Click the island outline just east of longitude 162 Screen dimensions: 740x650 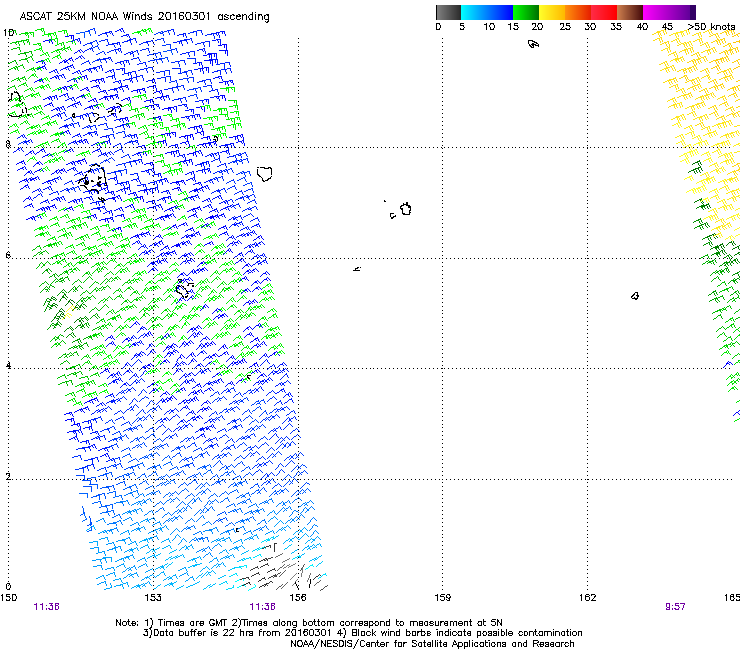(x=635, y=296)
